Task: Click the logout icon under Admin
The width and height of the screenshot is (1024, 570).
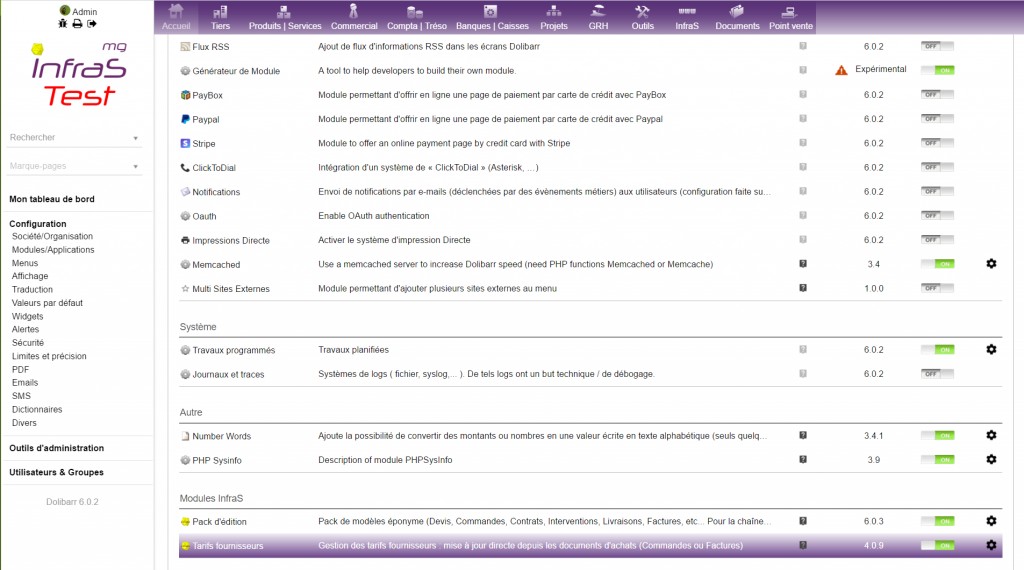Action: tap(92, 24)
